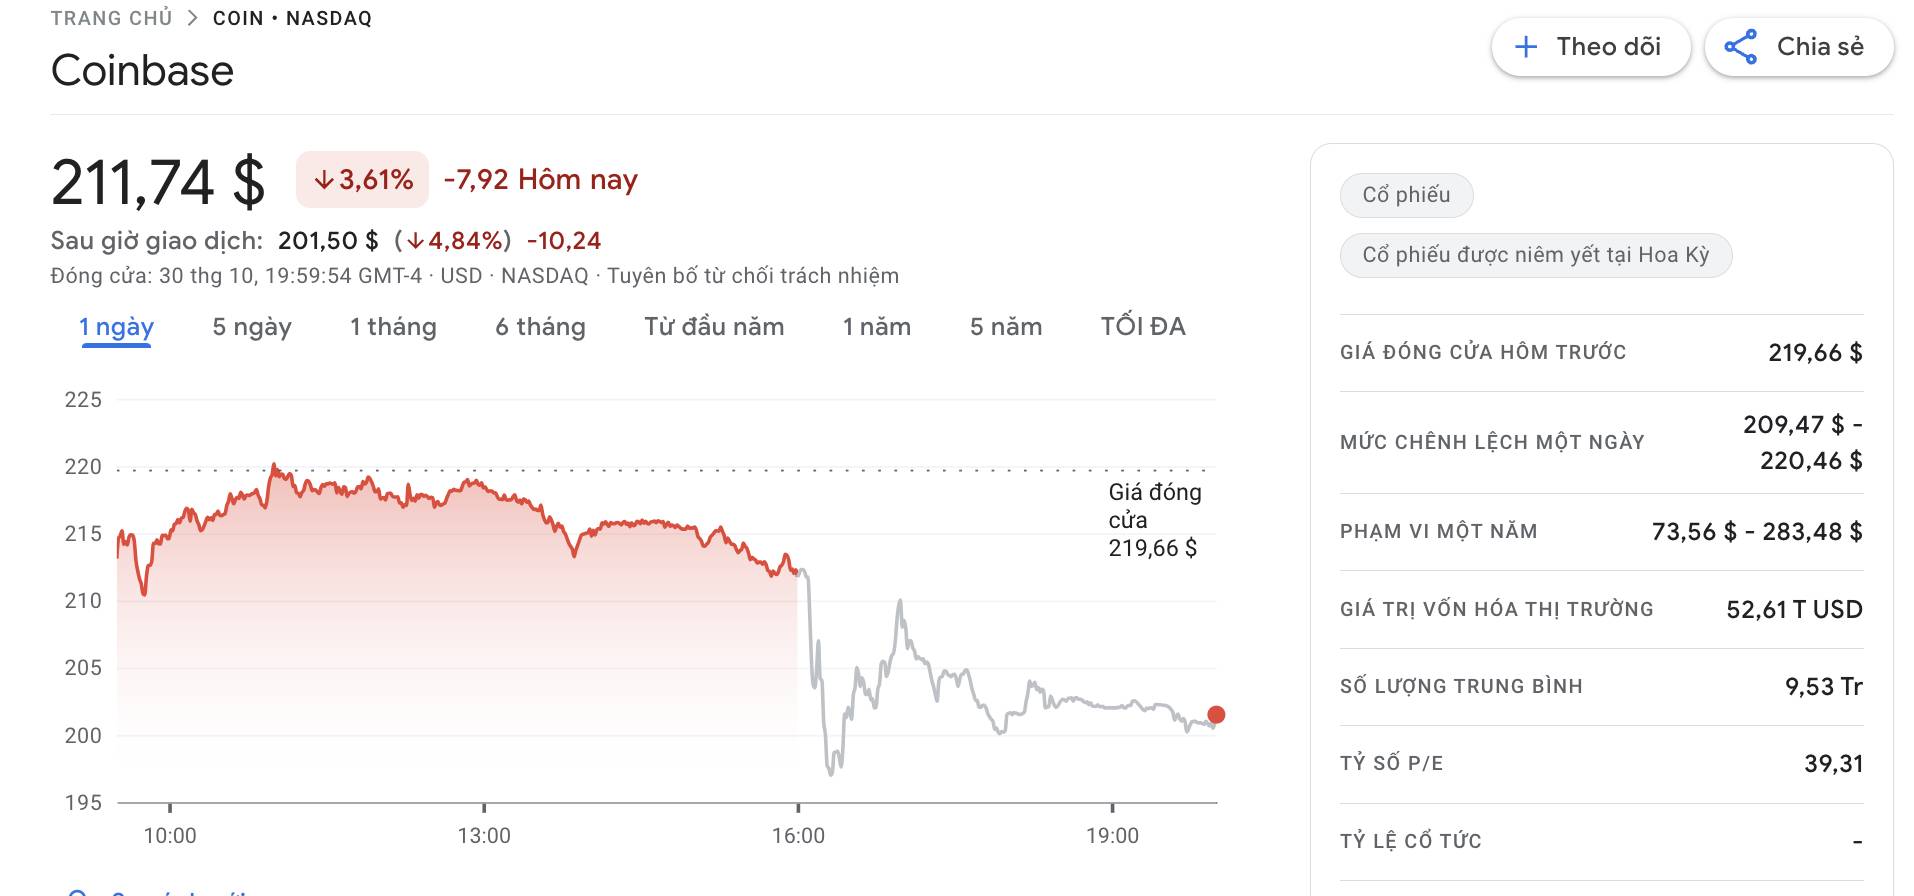The height and width of the screenshot is (896, 1914).
Task: Select the 1 ngày time range tab
Action: coord(116,327)
